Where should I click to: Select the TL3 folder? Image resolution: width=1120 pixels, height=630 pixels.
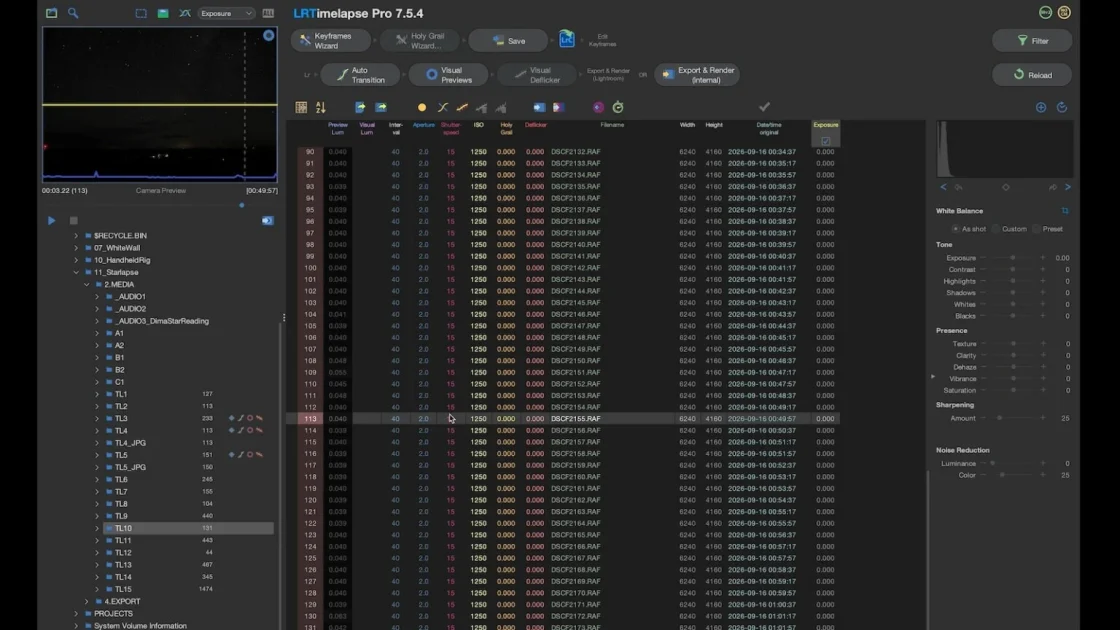tap(121, 419)
